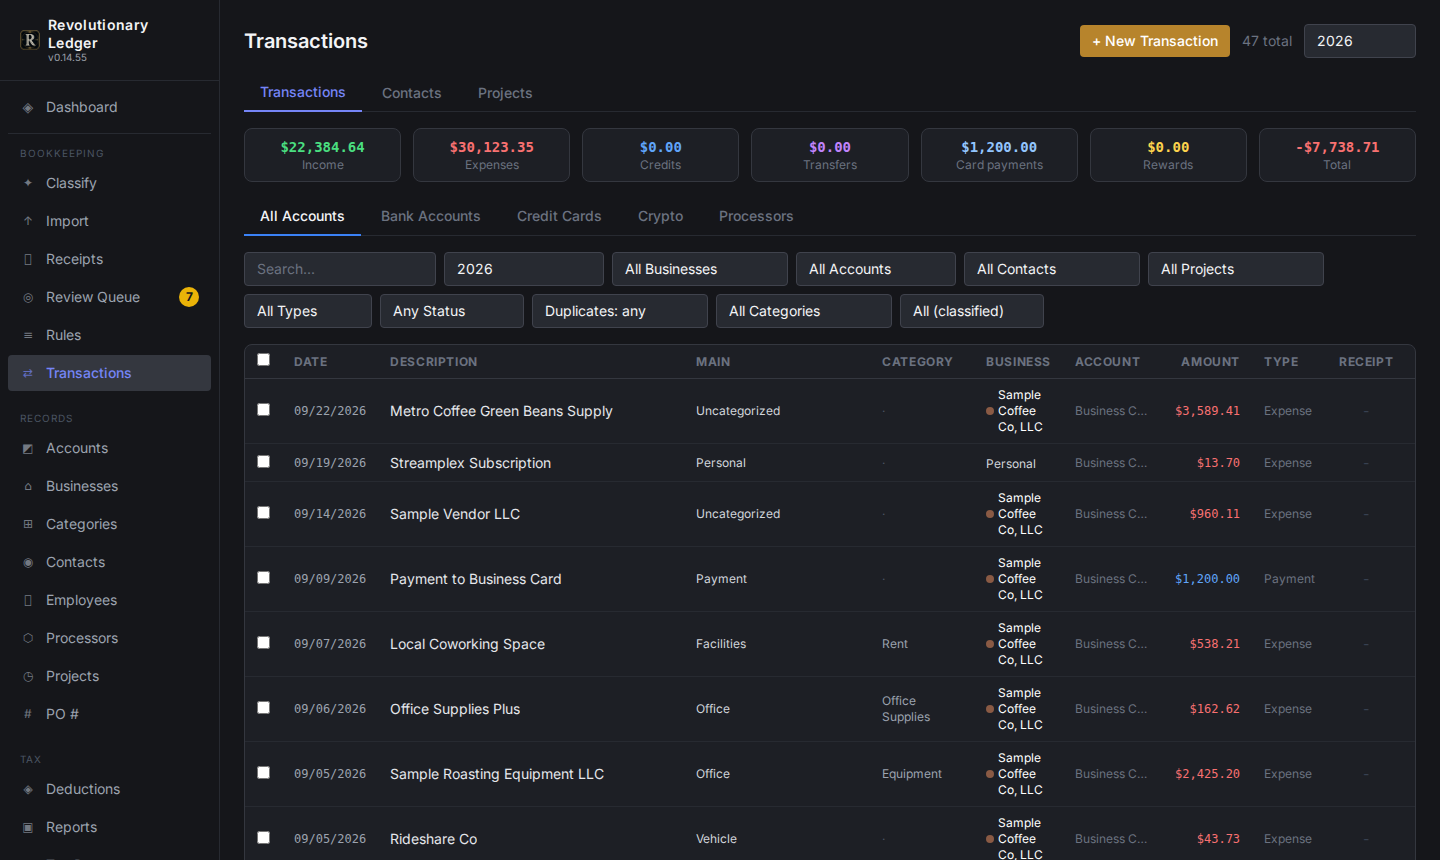Check the Streamplex Subscription row checkbox
This screenshot has height=860, width=1440.
click(264, 462)
